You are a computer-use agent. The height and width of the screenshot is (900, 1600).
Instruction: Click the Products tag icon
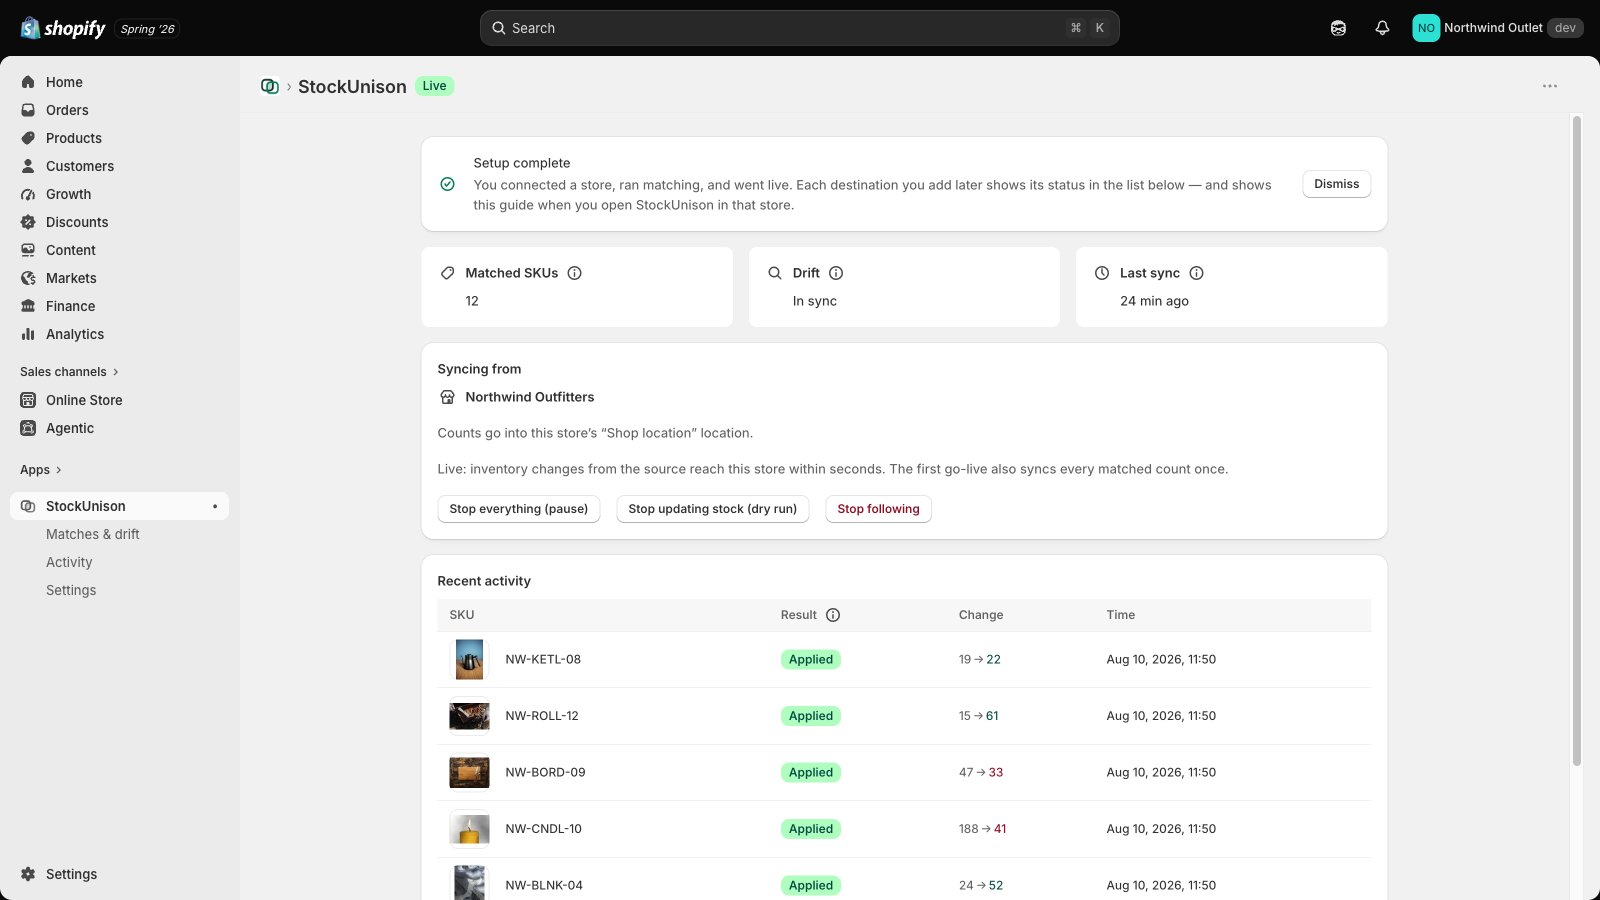(x=28, y=138)
